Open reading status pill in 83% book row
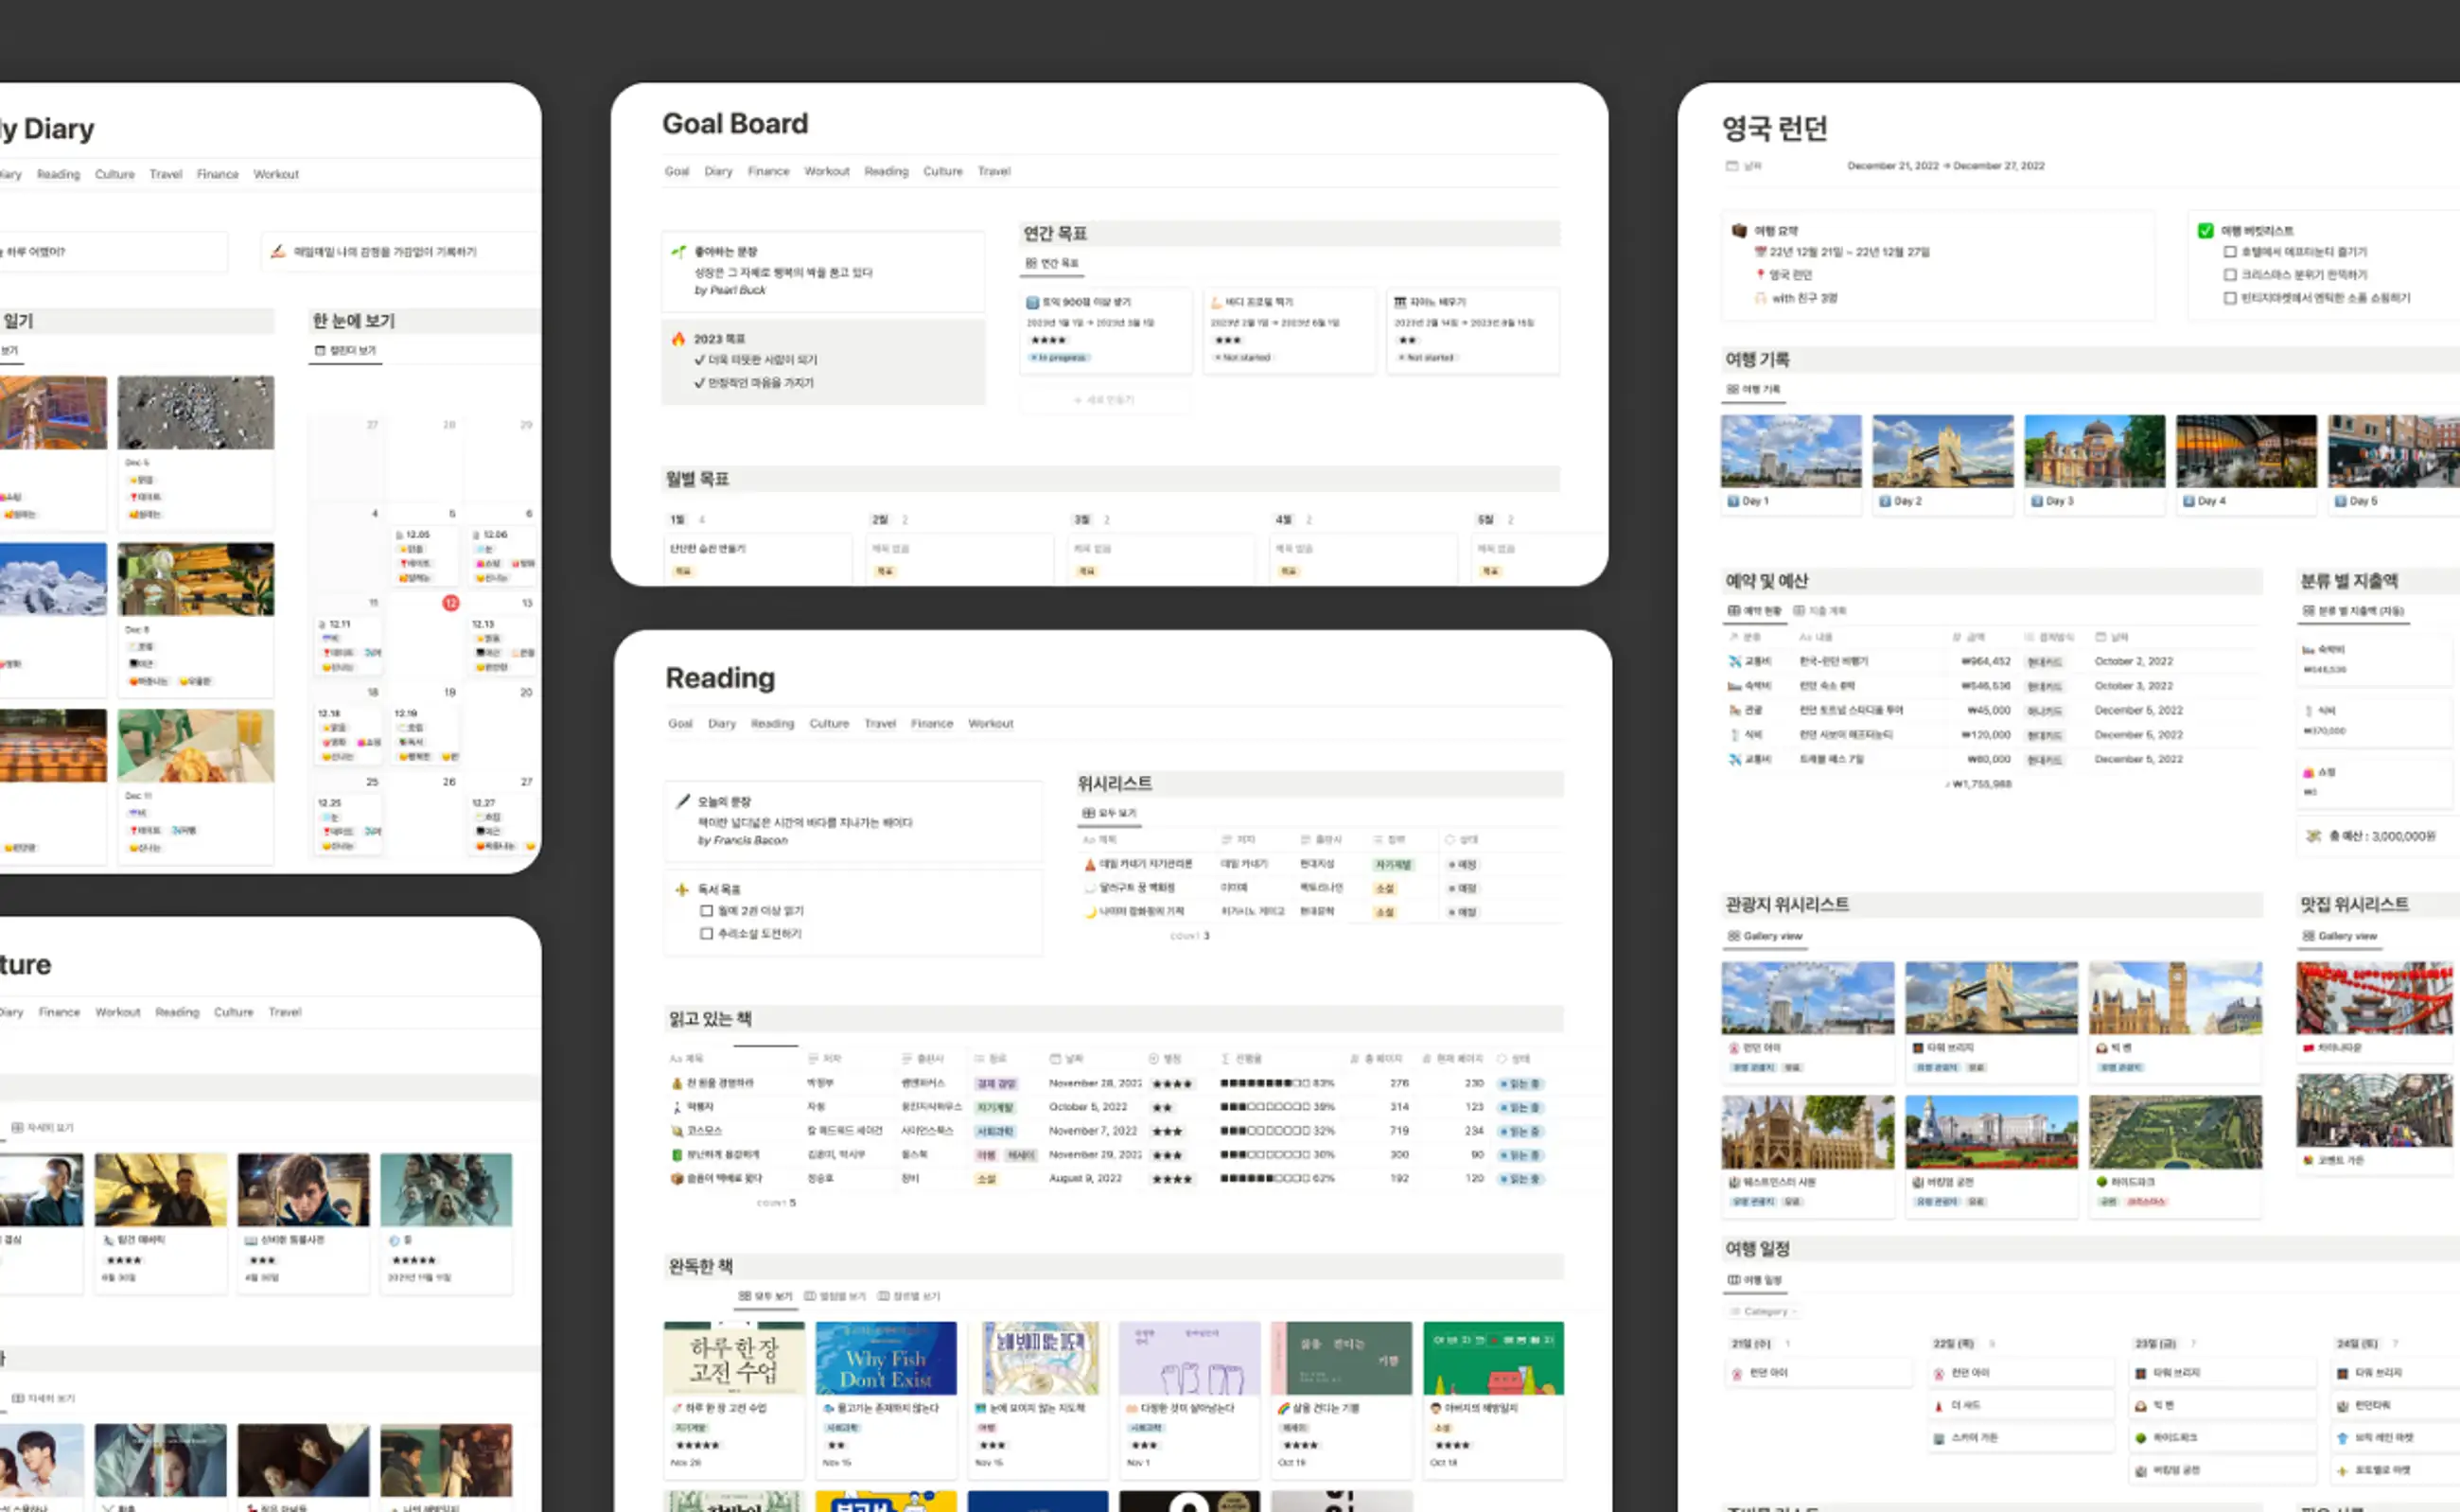The width and height of the screenshot is (2460, 1512). tap(1520, 1083)
